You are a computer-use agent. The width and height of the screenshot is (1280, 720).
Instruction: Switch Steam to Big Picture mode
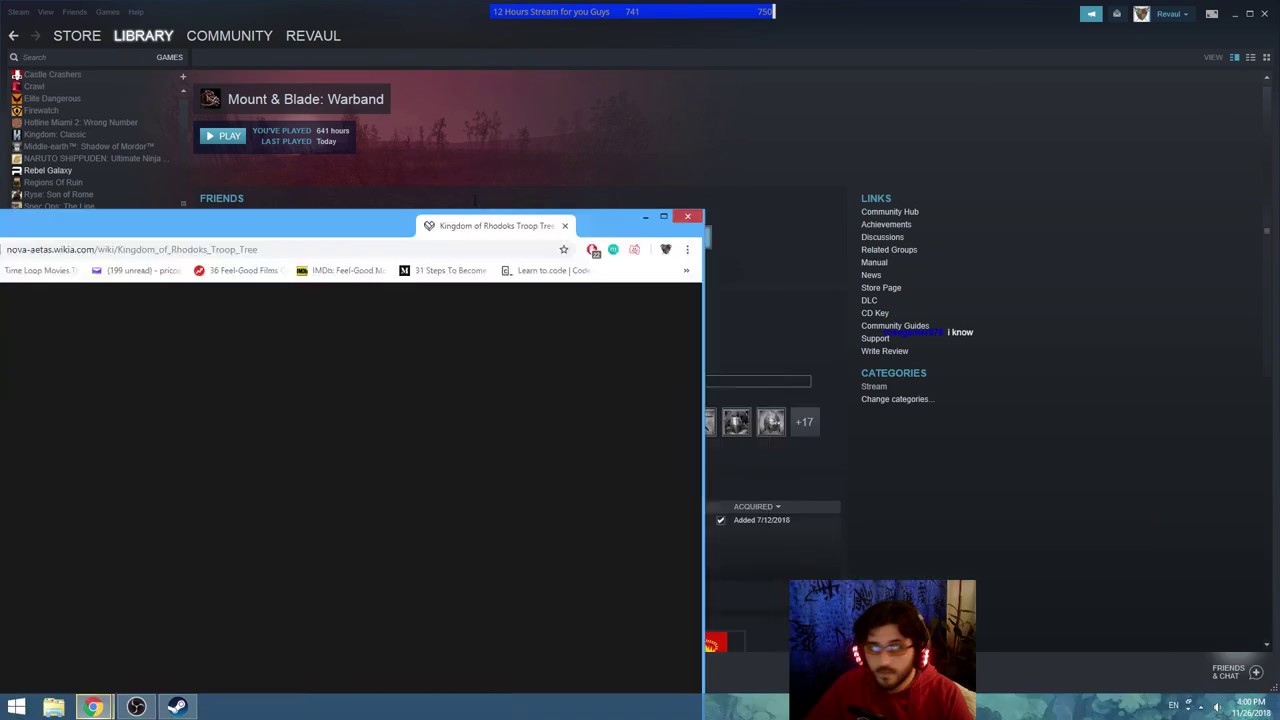pos(1212,14)
